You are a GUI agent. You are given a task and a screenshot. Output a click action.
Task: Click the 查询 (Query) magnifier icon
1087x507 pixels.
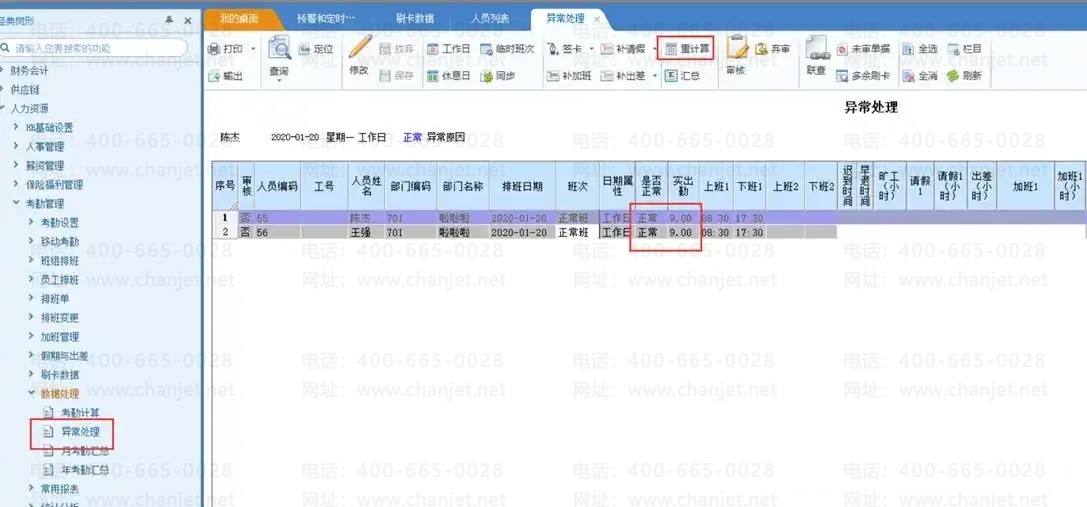point(279,50)
